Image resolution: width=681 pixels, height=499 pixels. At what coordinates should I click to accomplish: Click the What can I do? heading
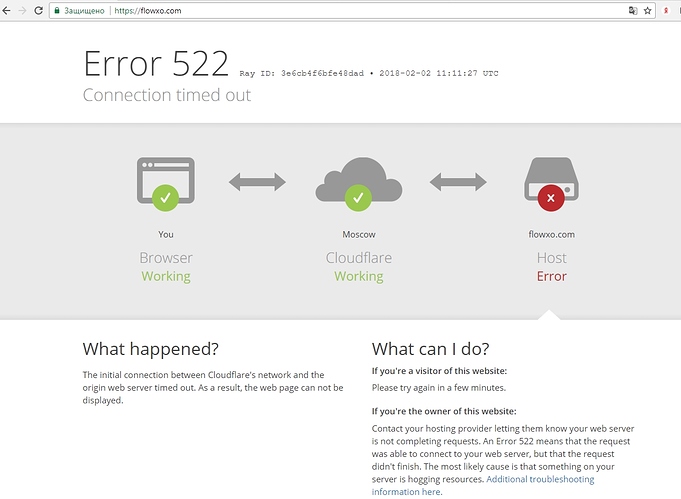click(x=430, y=349)
